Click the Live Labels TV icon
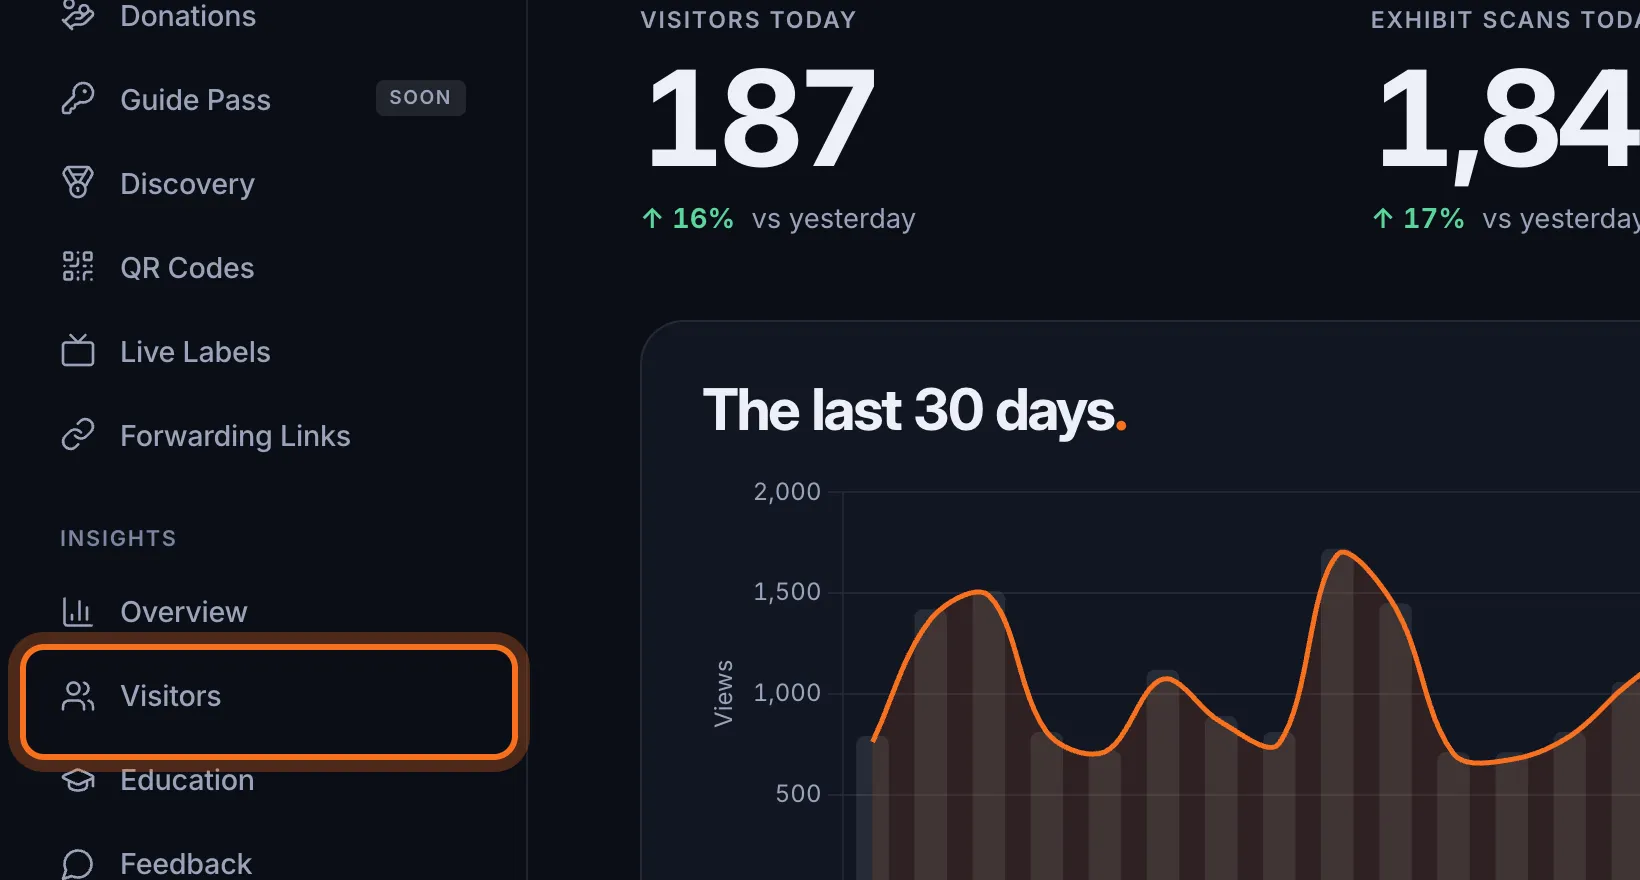 pos(78,351)
